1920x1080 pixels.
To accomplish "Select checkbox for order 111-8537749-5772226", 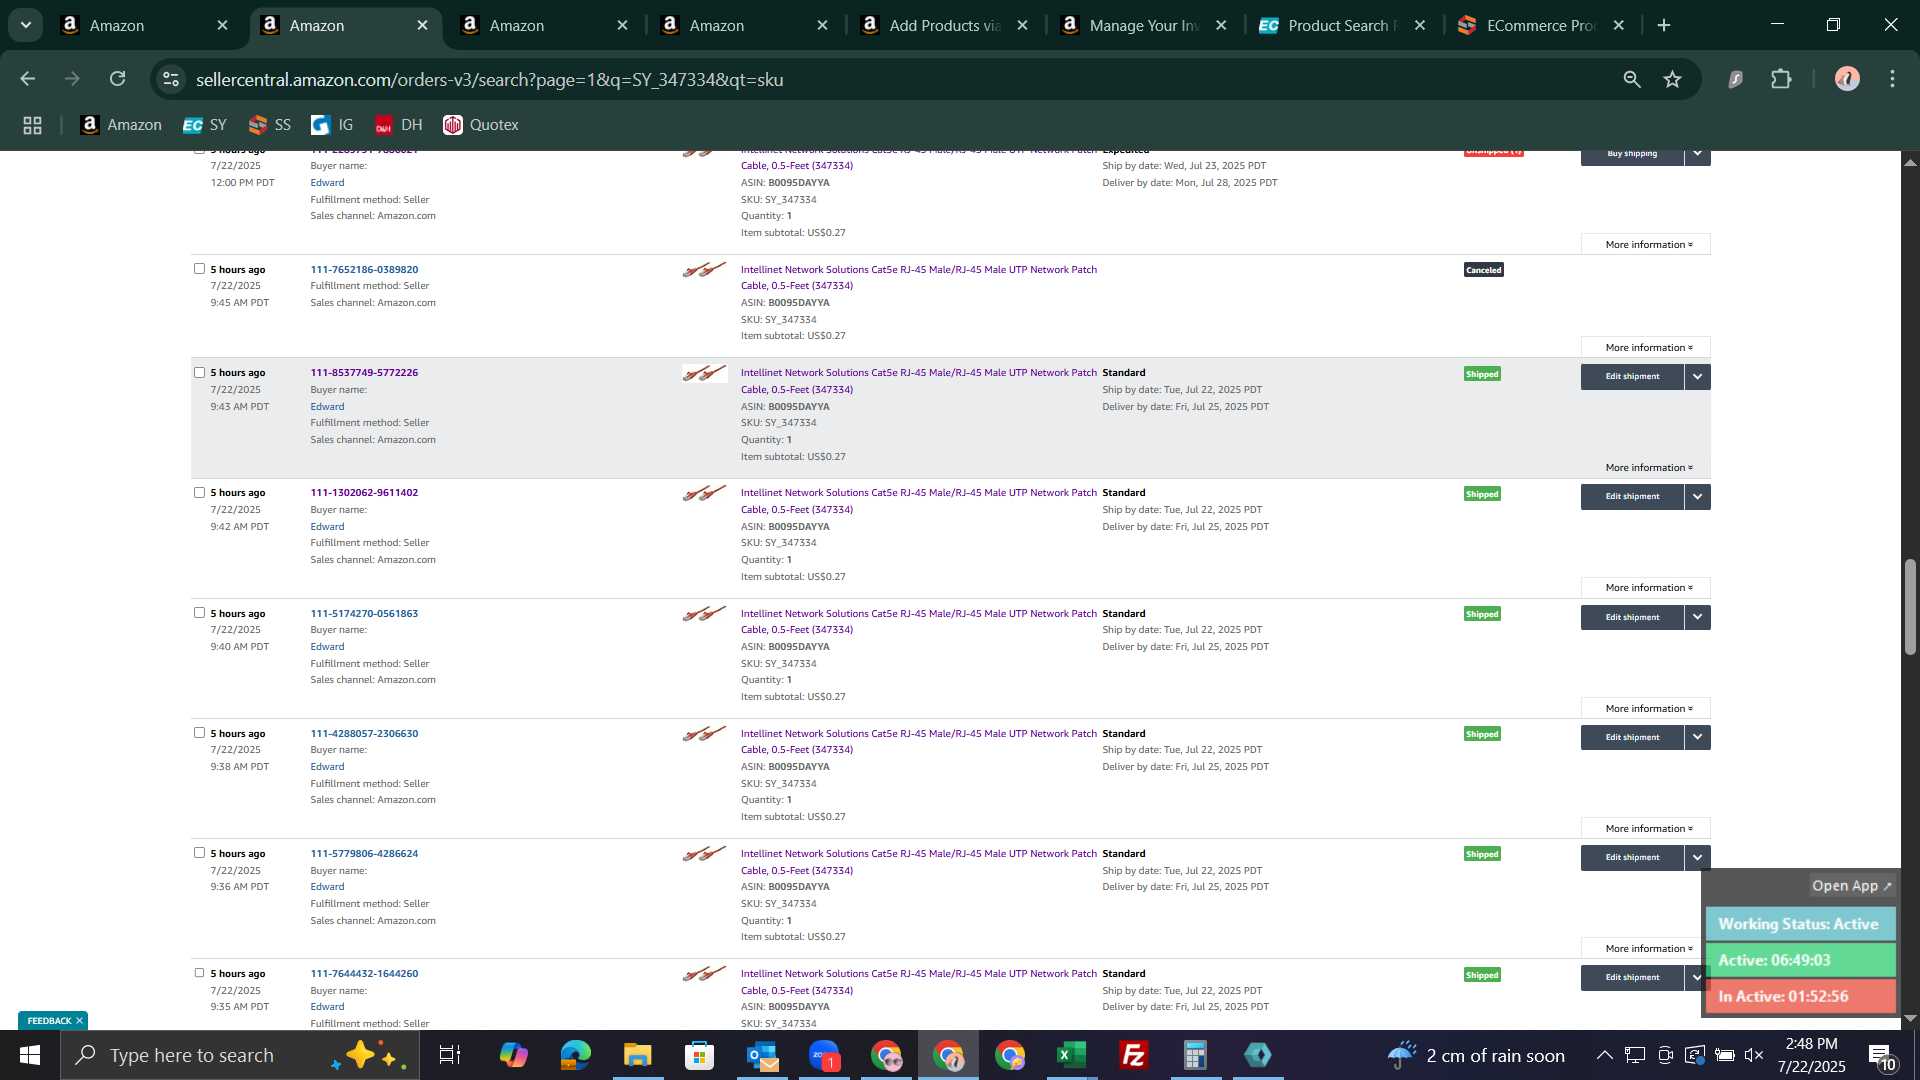I will [x=199, y=372].
